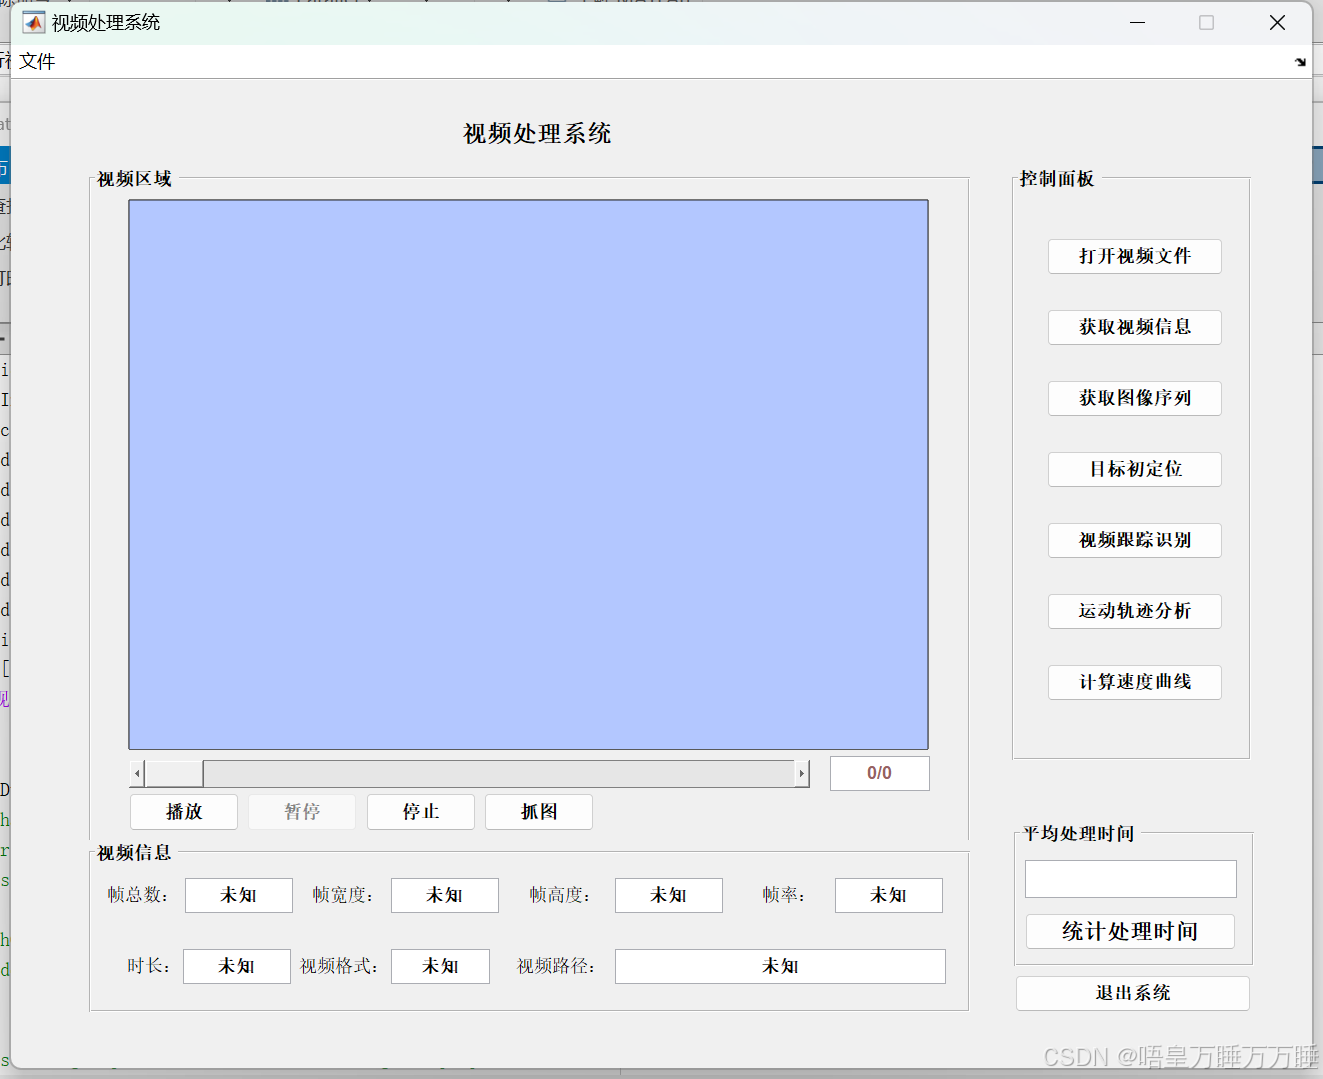
Task: Click 获取视频信息 button
Action: coord(1135,327)
